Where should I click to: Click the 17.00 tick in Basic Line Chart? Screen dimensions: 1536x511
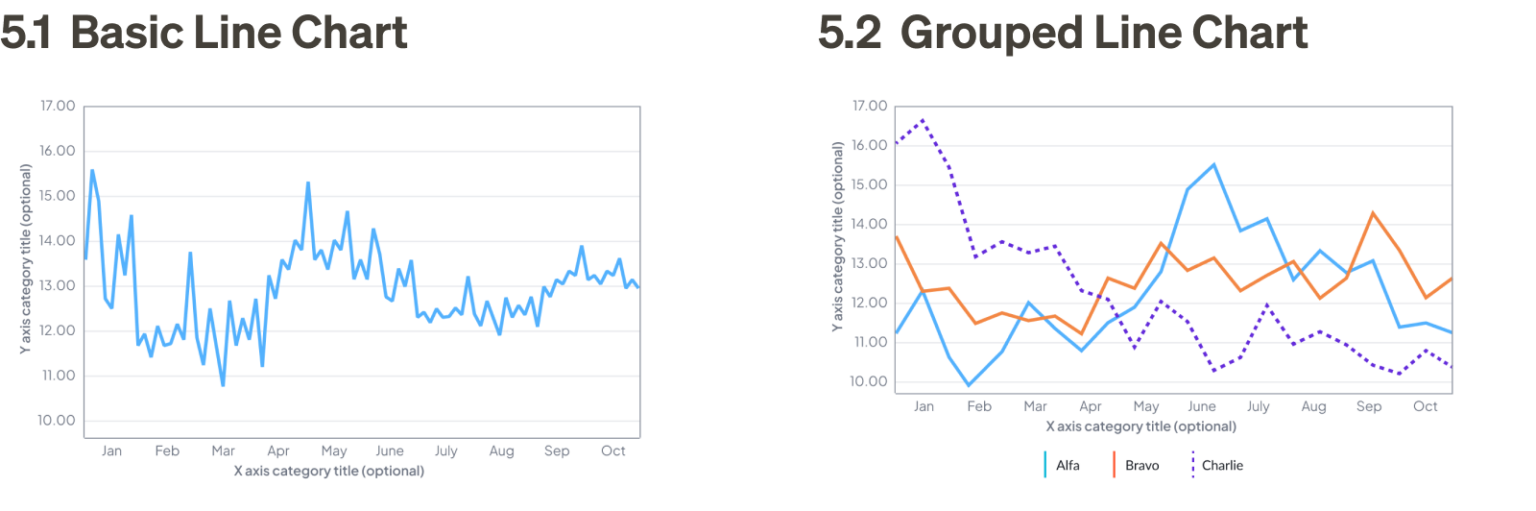pyautogui.click(x=58, y=106)
